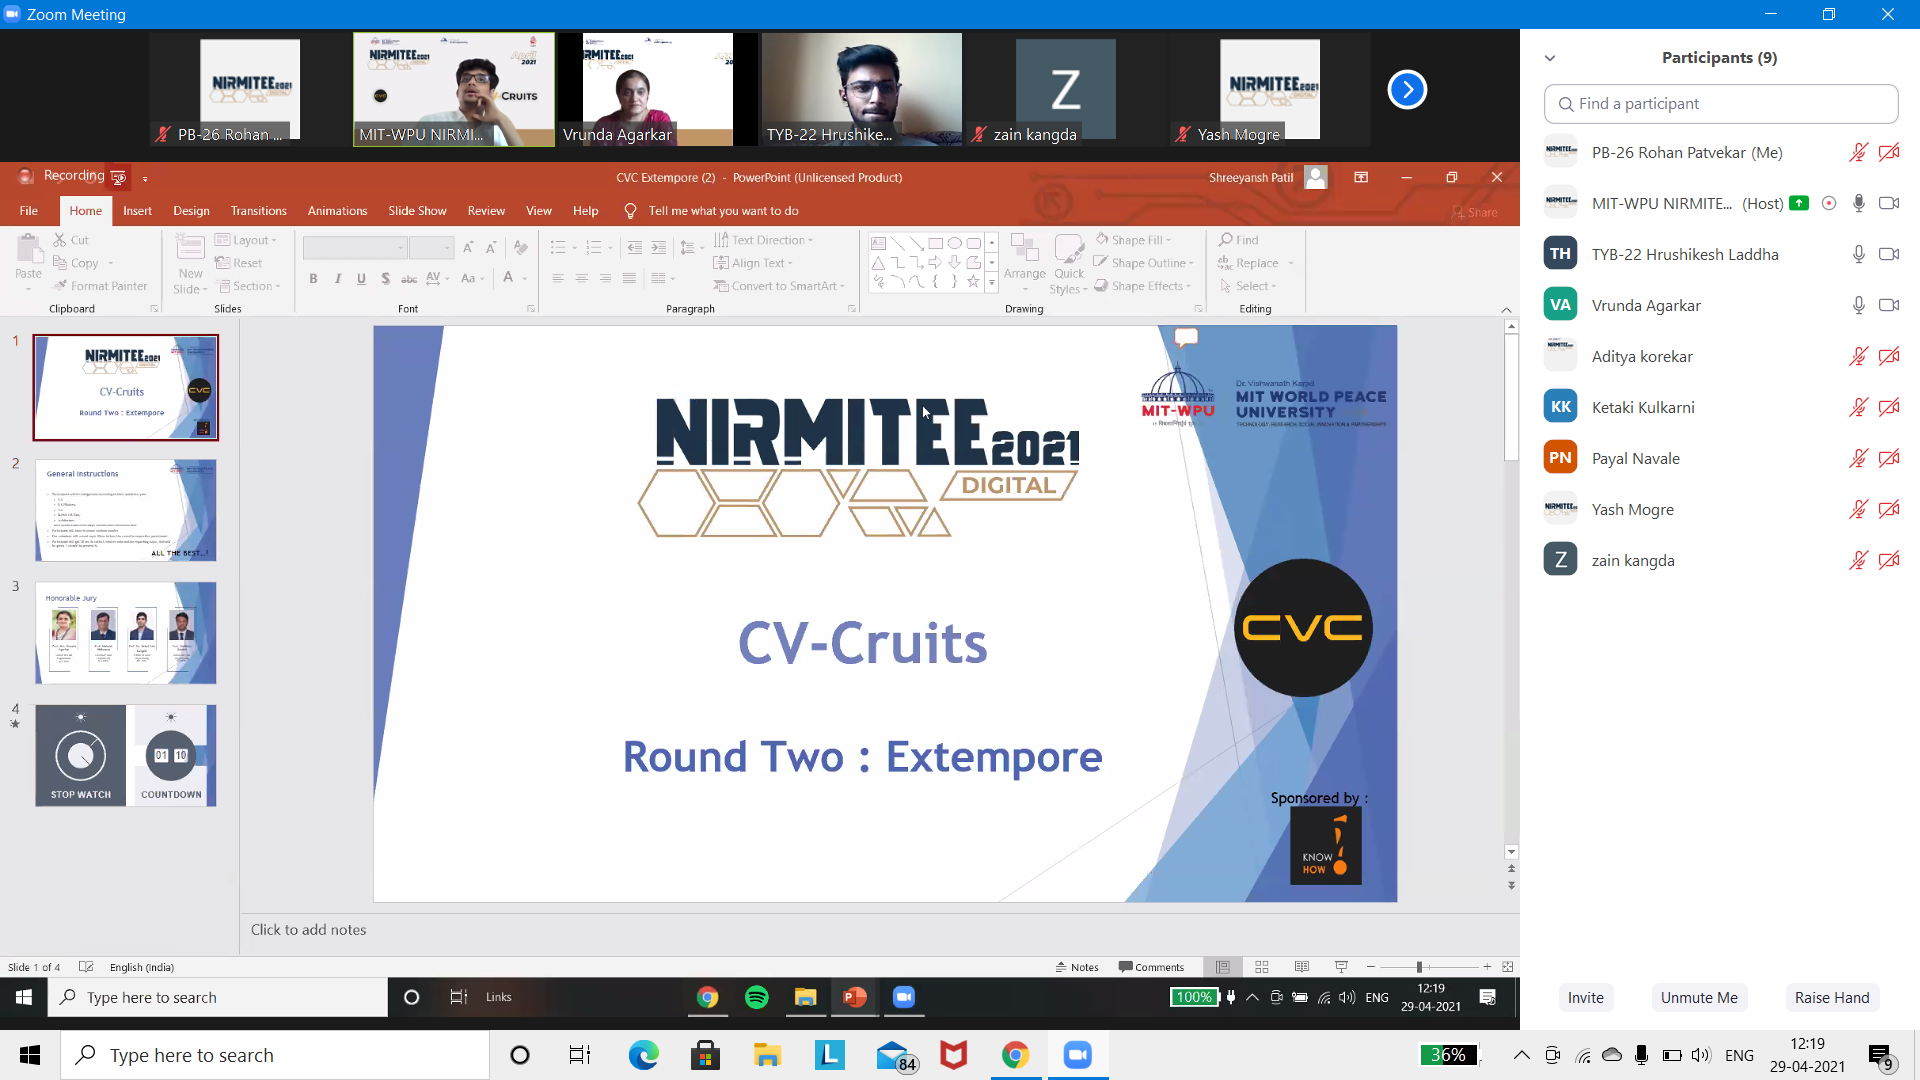This screenshot has height=1080, width=1920.
Task: Open Slide Sorter view icon in status bar
Action: [x=1262, y=967]
